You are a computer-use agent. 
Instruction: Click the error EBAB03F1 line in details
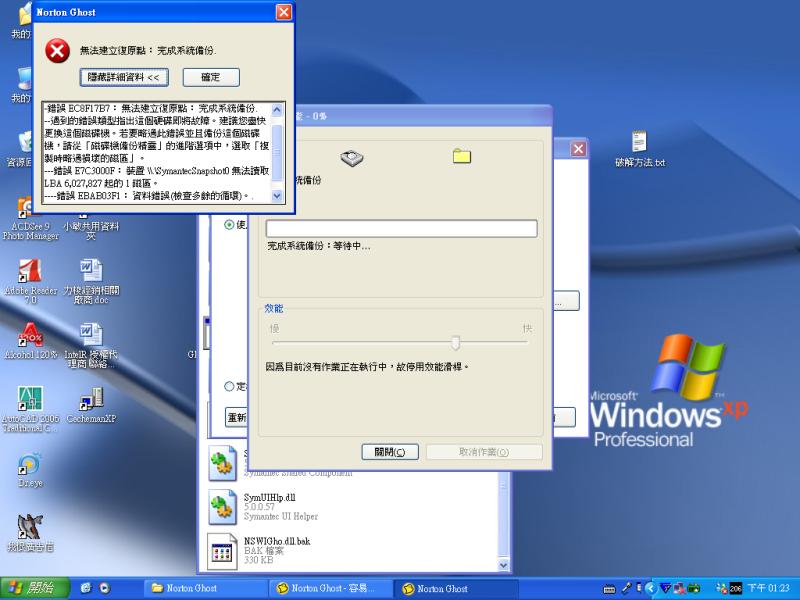(148, 196)
